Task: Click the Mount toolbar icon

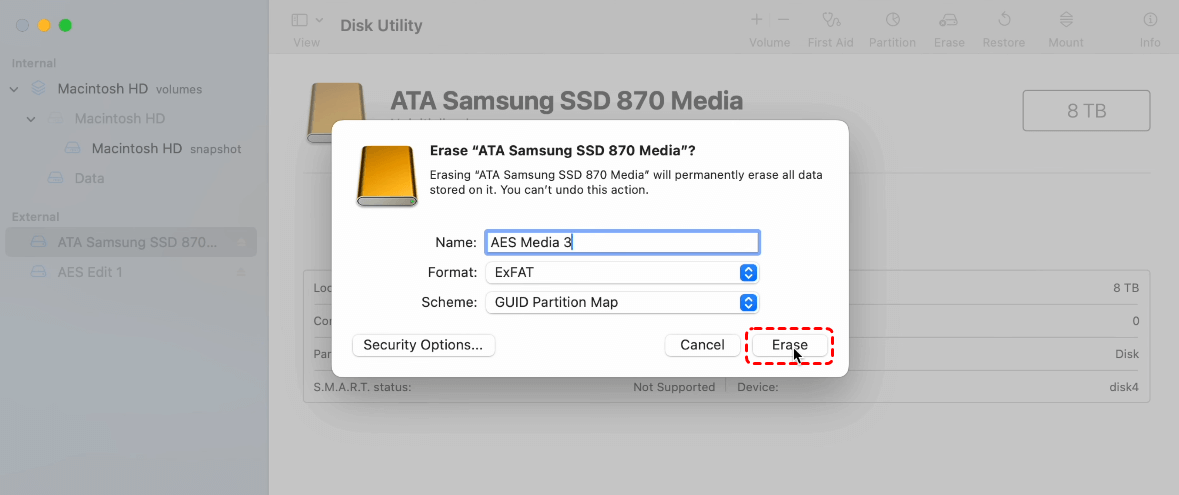Action: click(1066, 20)
